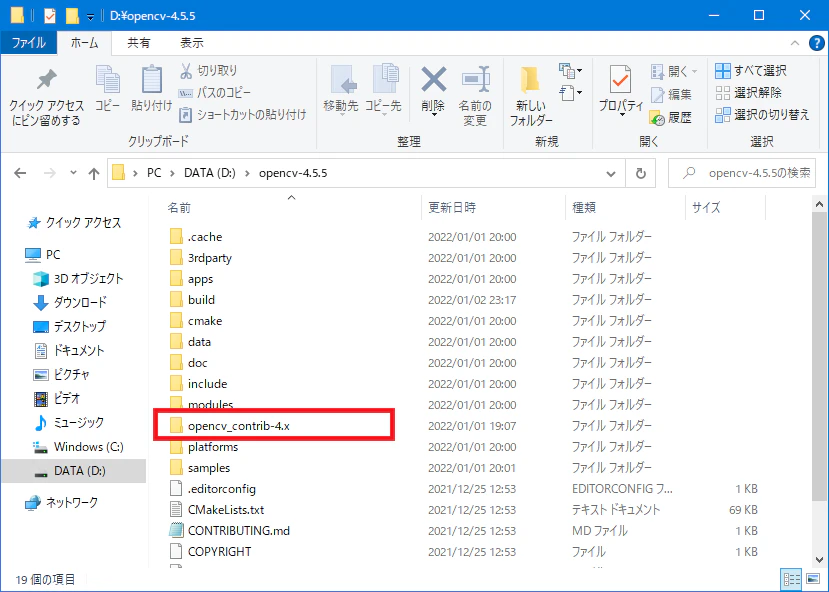The width and height of the screenshot is (829, 592).
Task: Click the Edit ribbon command
Action: tap(671, 94)
